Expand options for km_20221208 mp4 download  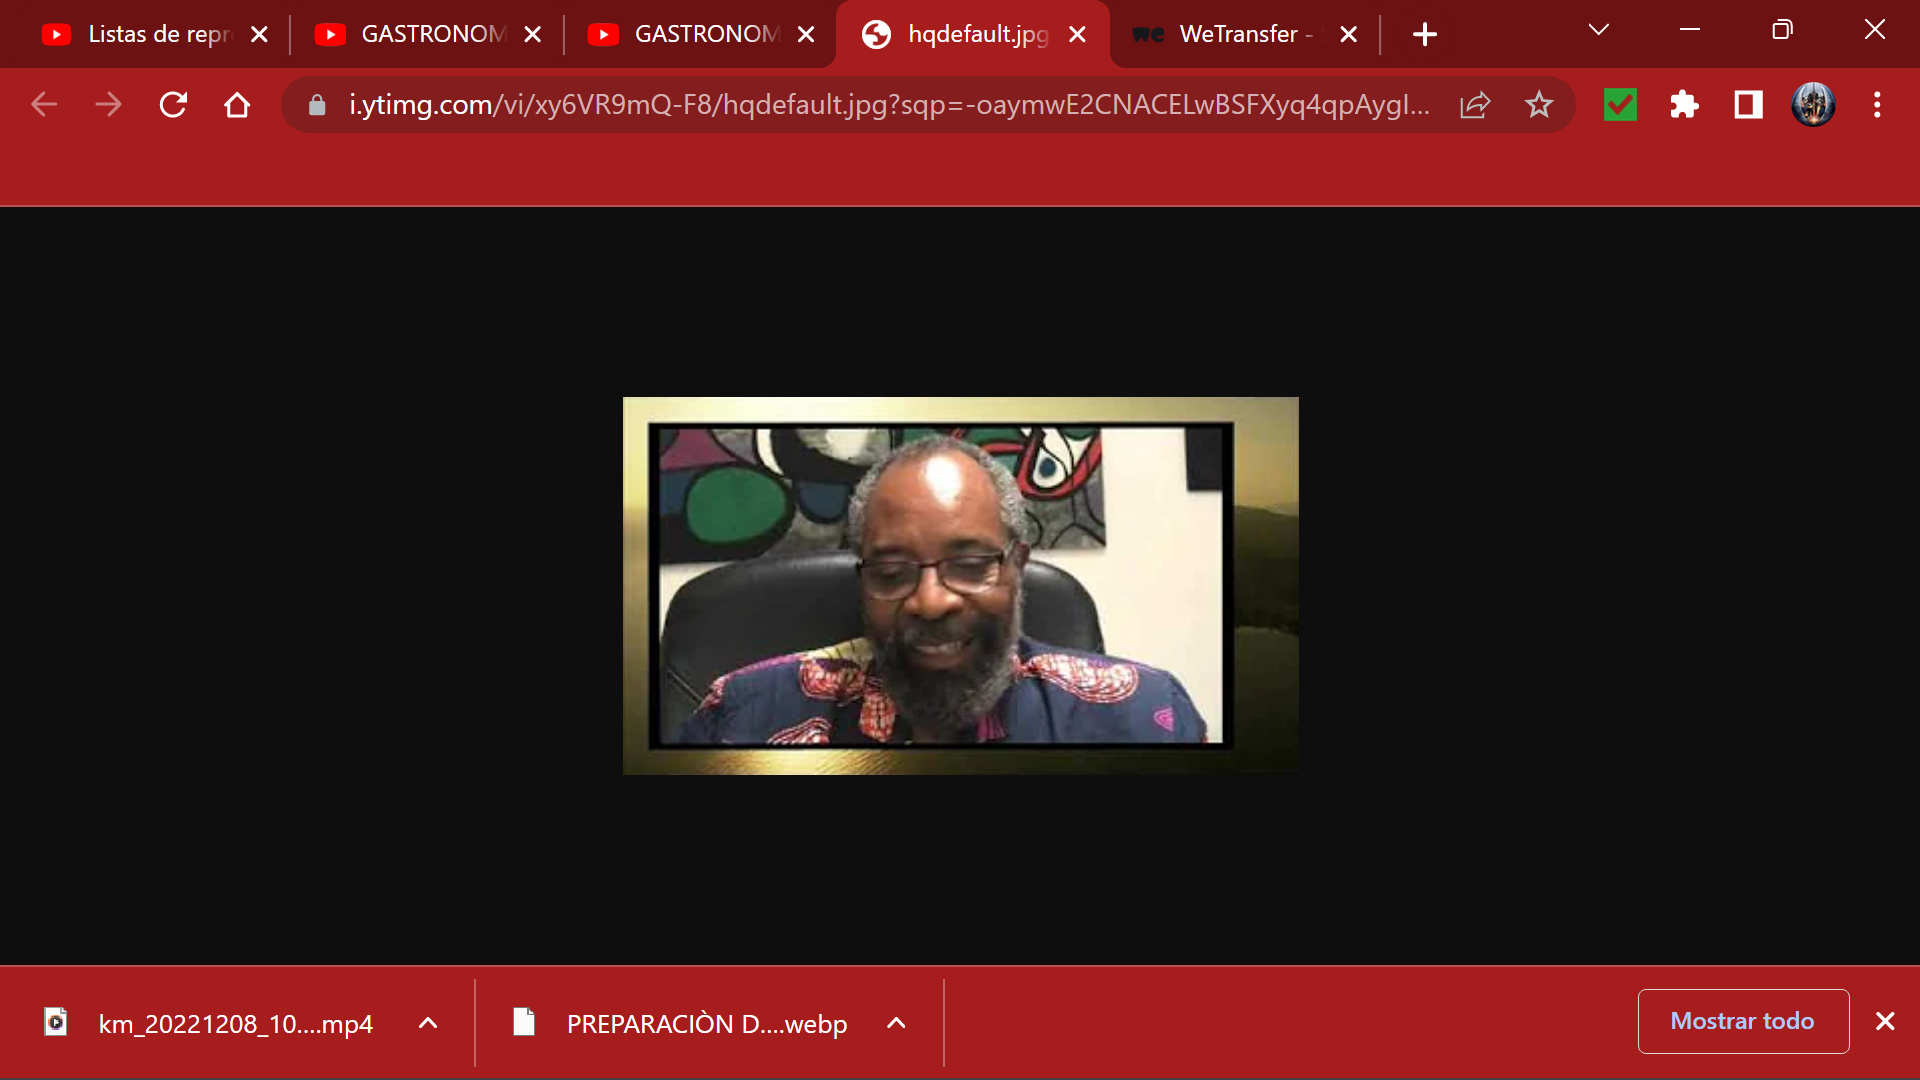[428, 1023]
